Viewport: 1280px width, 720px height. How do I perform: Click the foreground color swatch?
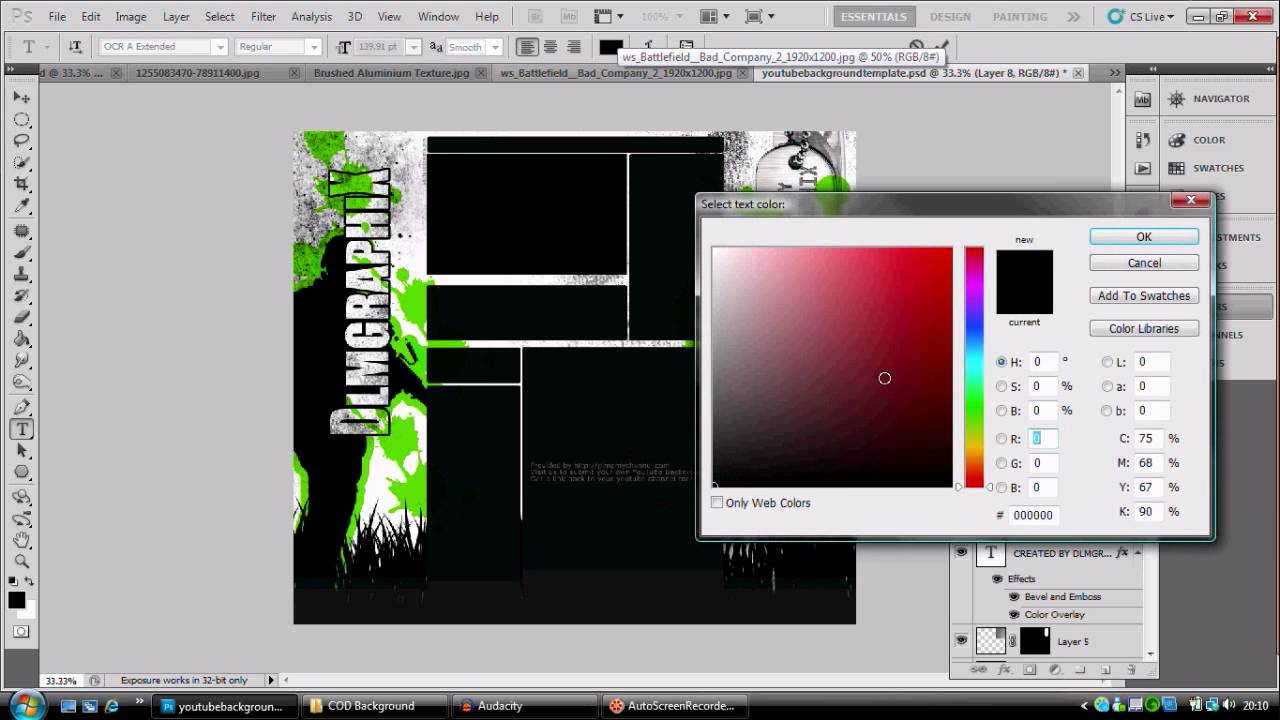point(17,600)
